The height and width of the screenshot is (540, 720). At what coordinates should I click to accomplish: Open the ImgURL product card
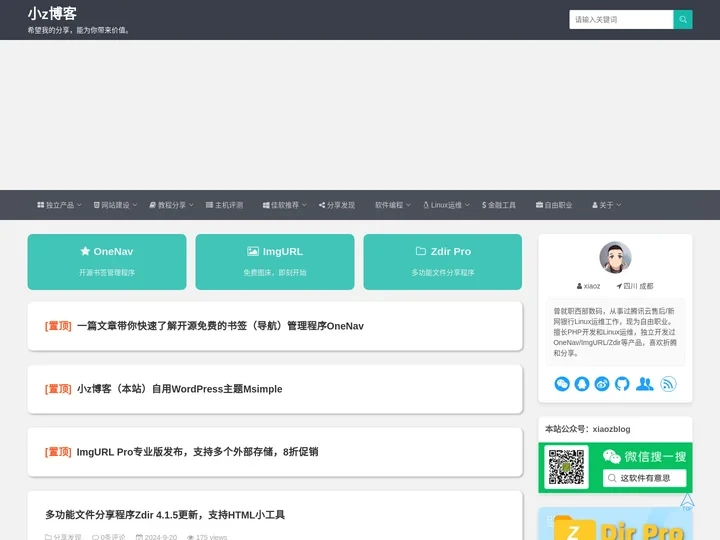(275, 262)
